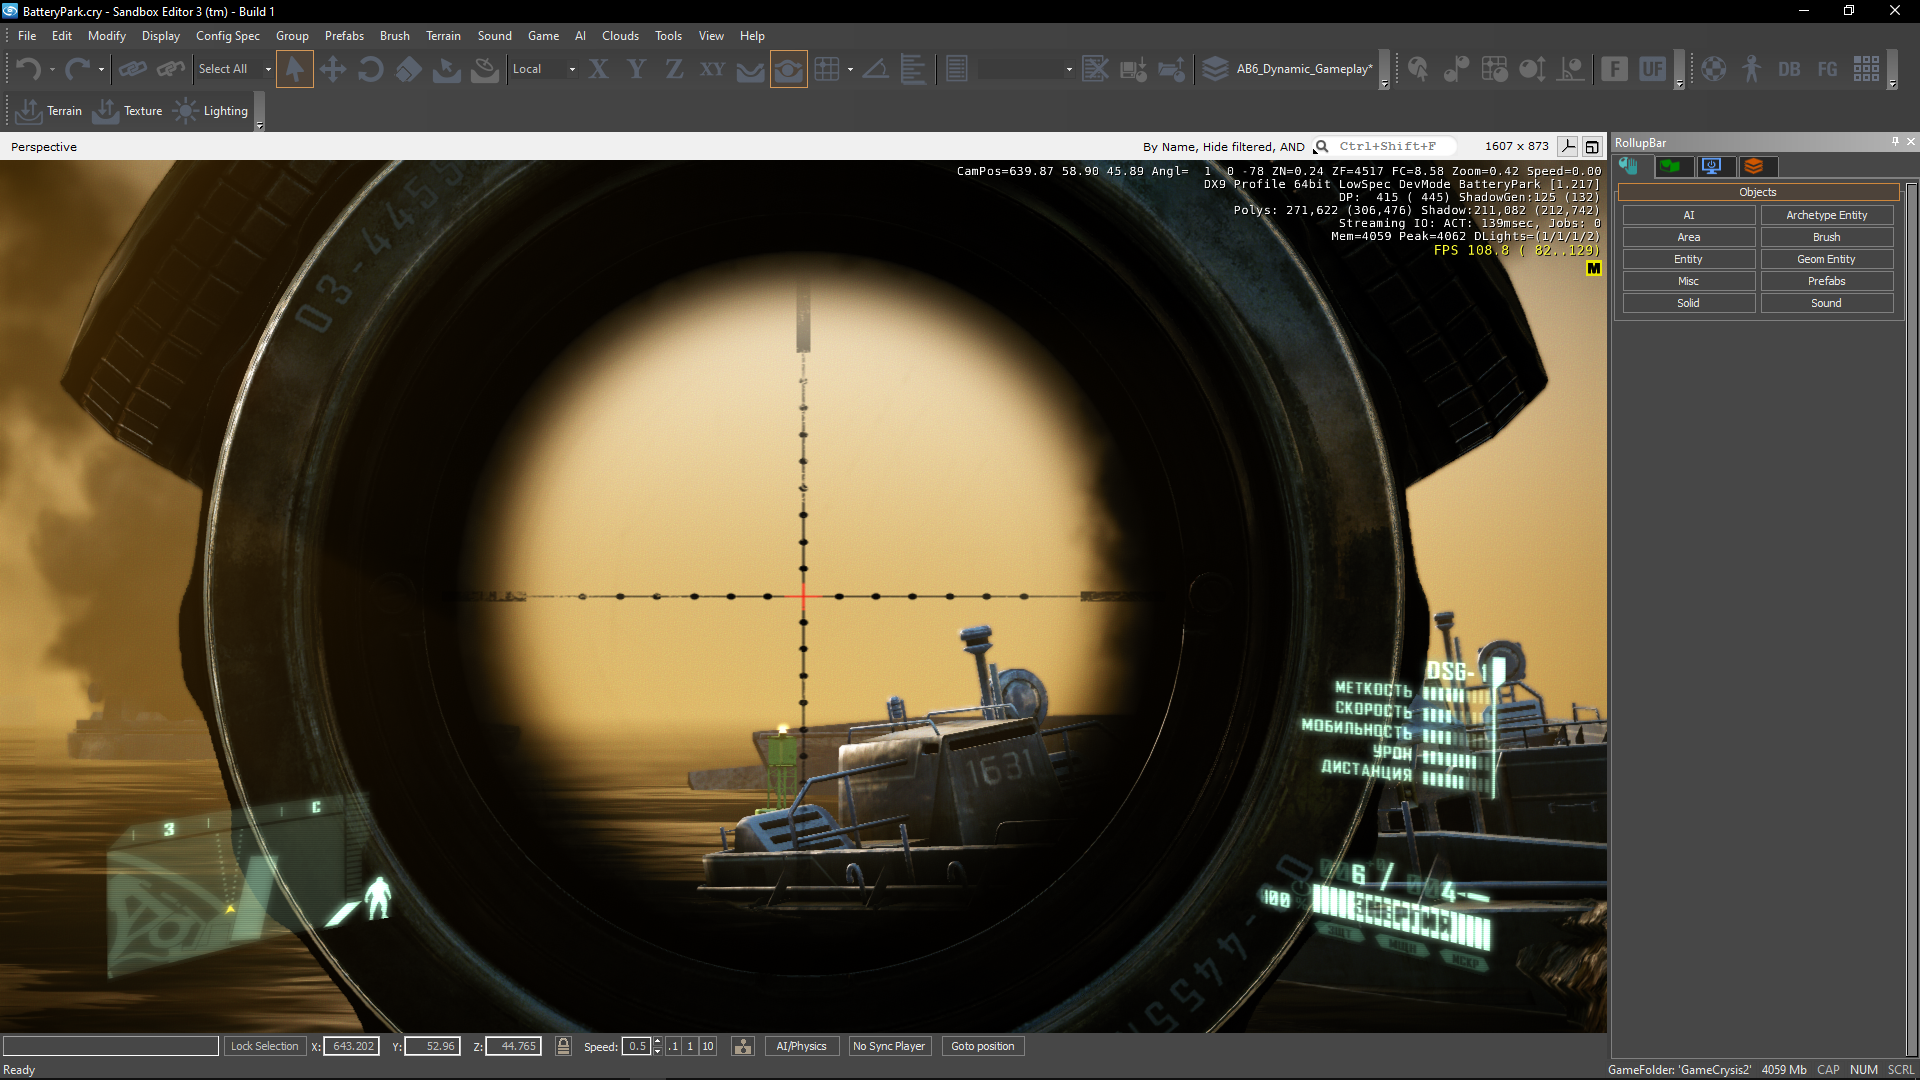Toggle the AI/Physics button

(801, 1046)
